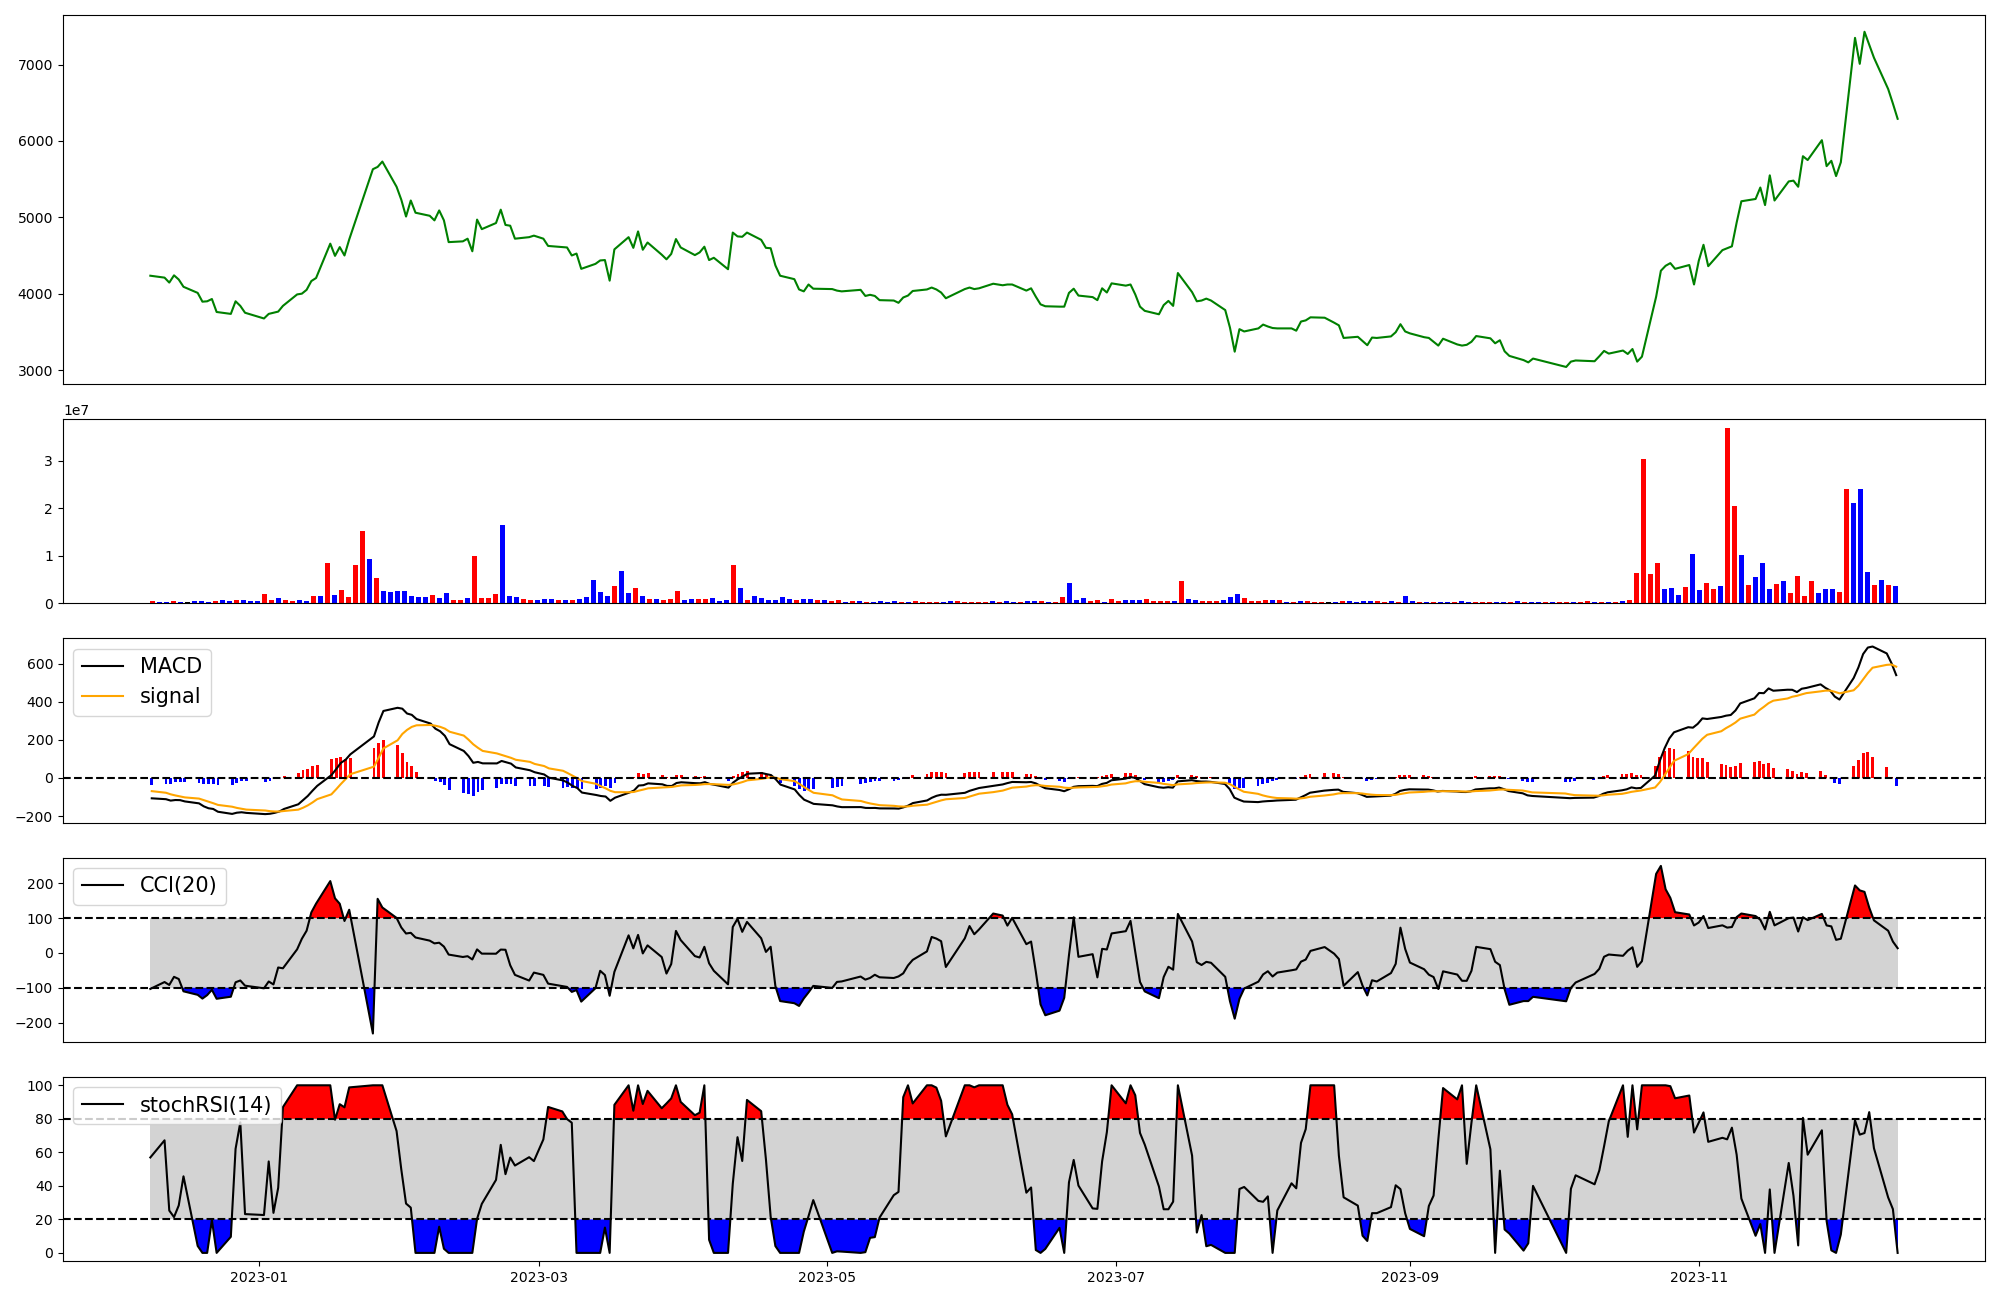Click the highest peak of green price line
This screenshot has width=2000, height=1300.
(1864, 32)
